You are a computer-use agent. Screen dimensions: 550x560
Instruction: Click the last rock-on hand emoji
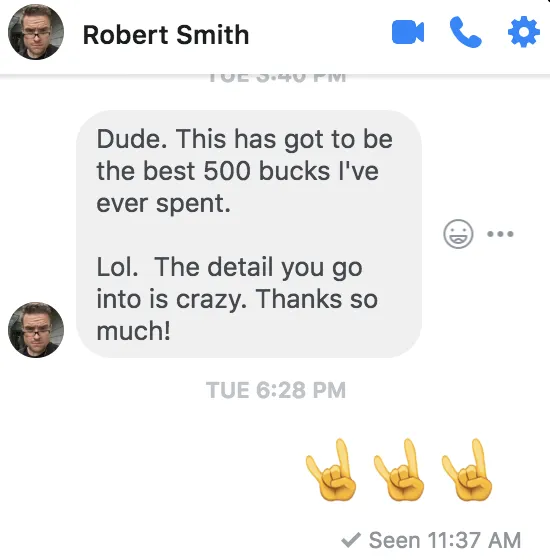coord(467,470)
